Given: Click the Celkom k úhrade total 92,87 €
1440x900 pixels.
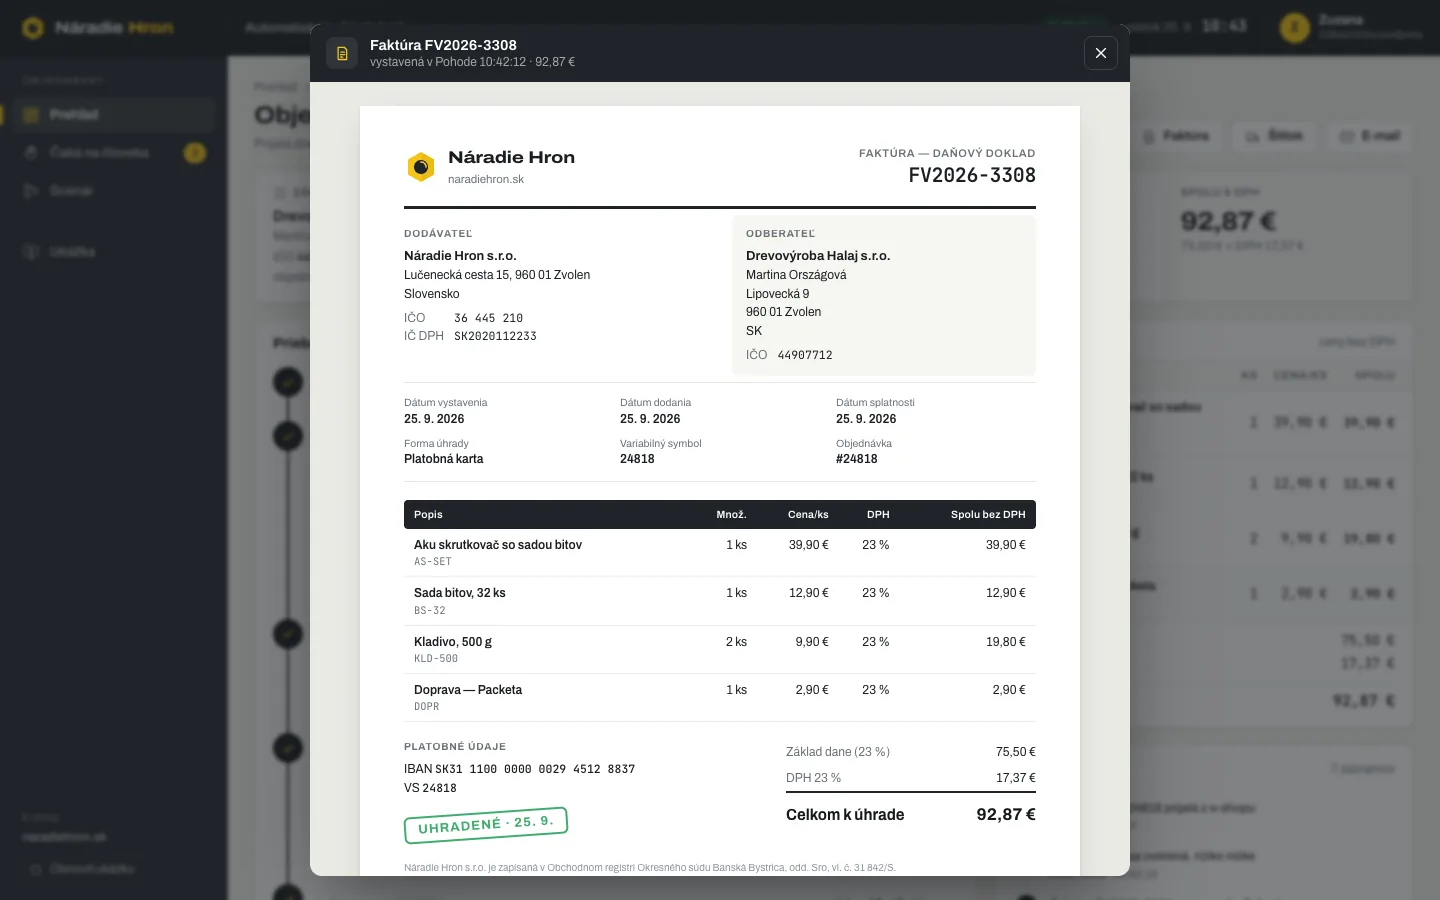Looking at the screenshot, I should [1006, 815].
